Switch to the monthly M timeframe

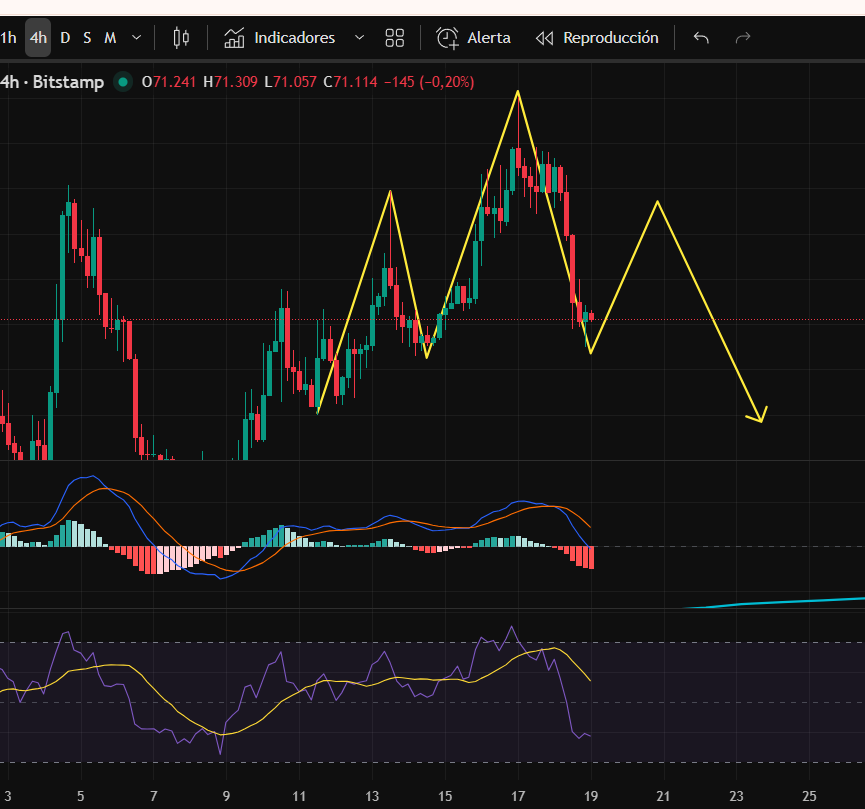coord(110,38)
